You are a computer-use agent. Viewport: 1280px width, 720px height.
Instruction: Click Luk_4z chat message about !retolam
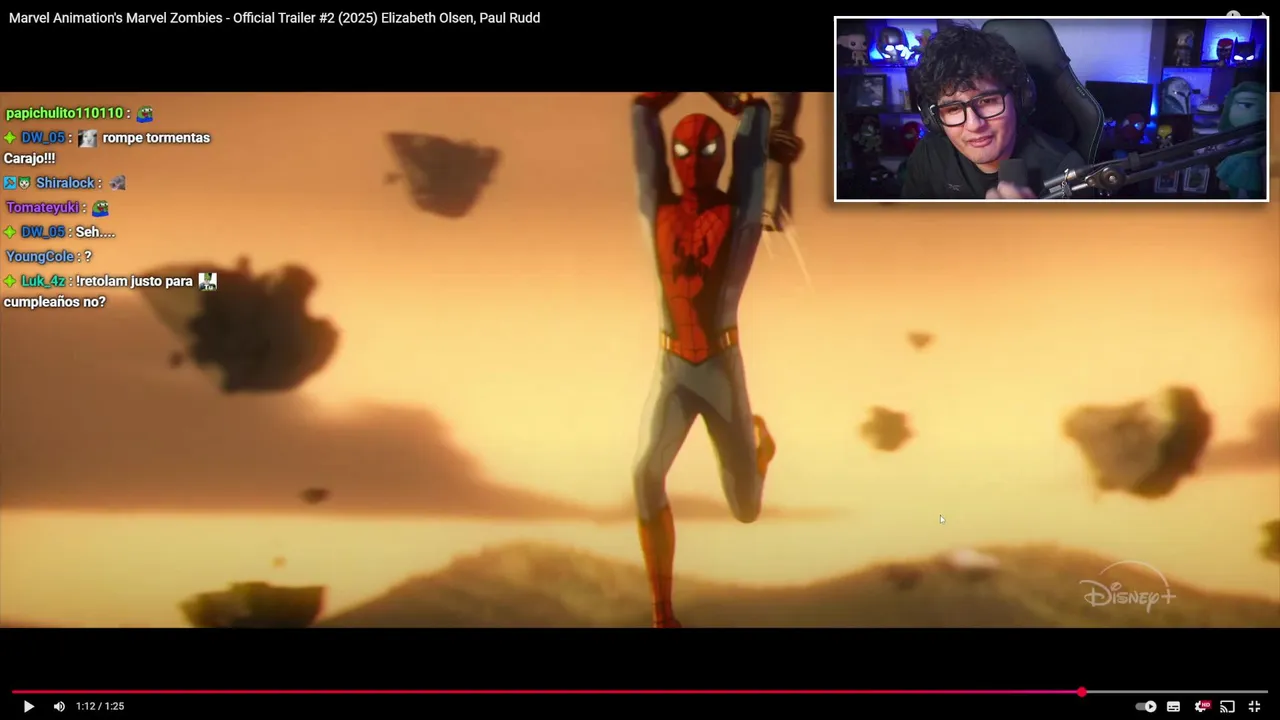click(x=134, y=281)
